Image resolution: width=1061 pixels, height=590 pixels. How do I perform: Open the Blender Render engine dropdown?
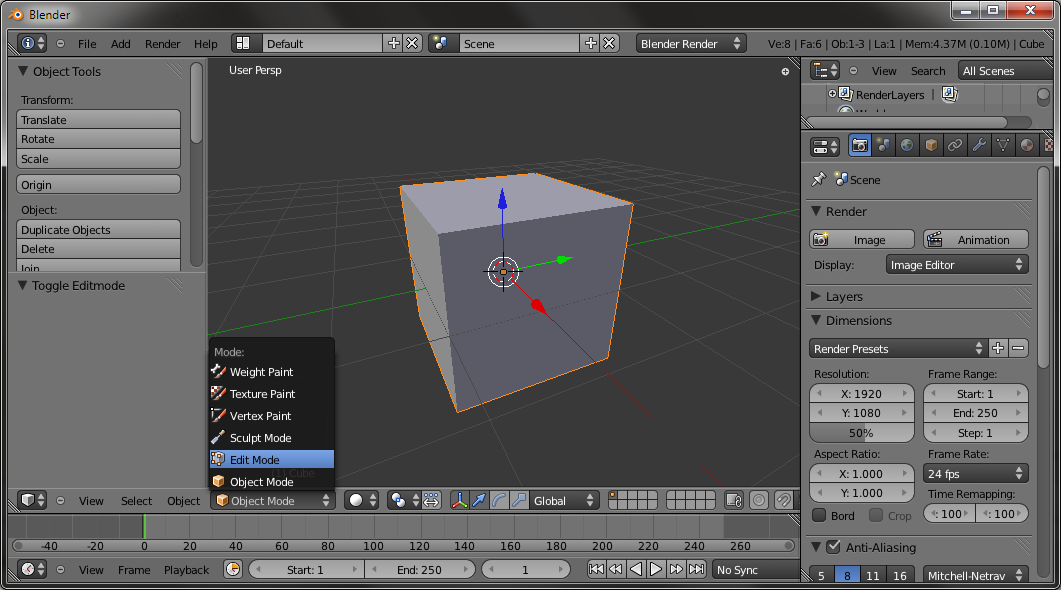point(692,43)
